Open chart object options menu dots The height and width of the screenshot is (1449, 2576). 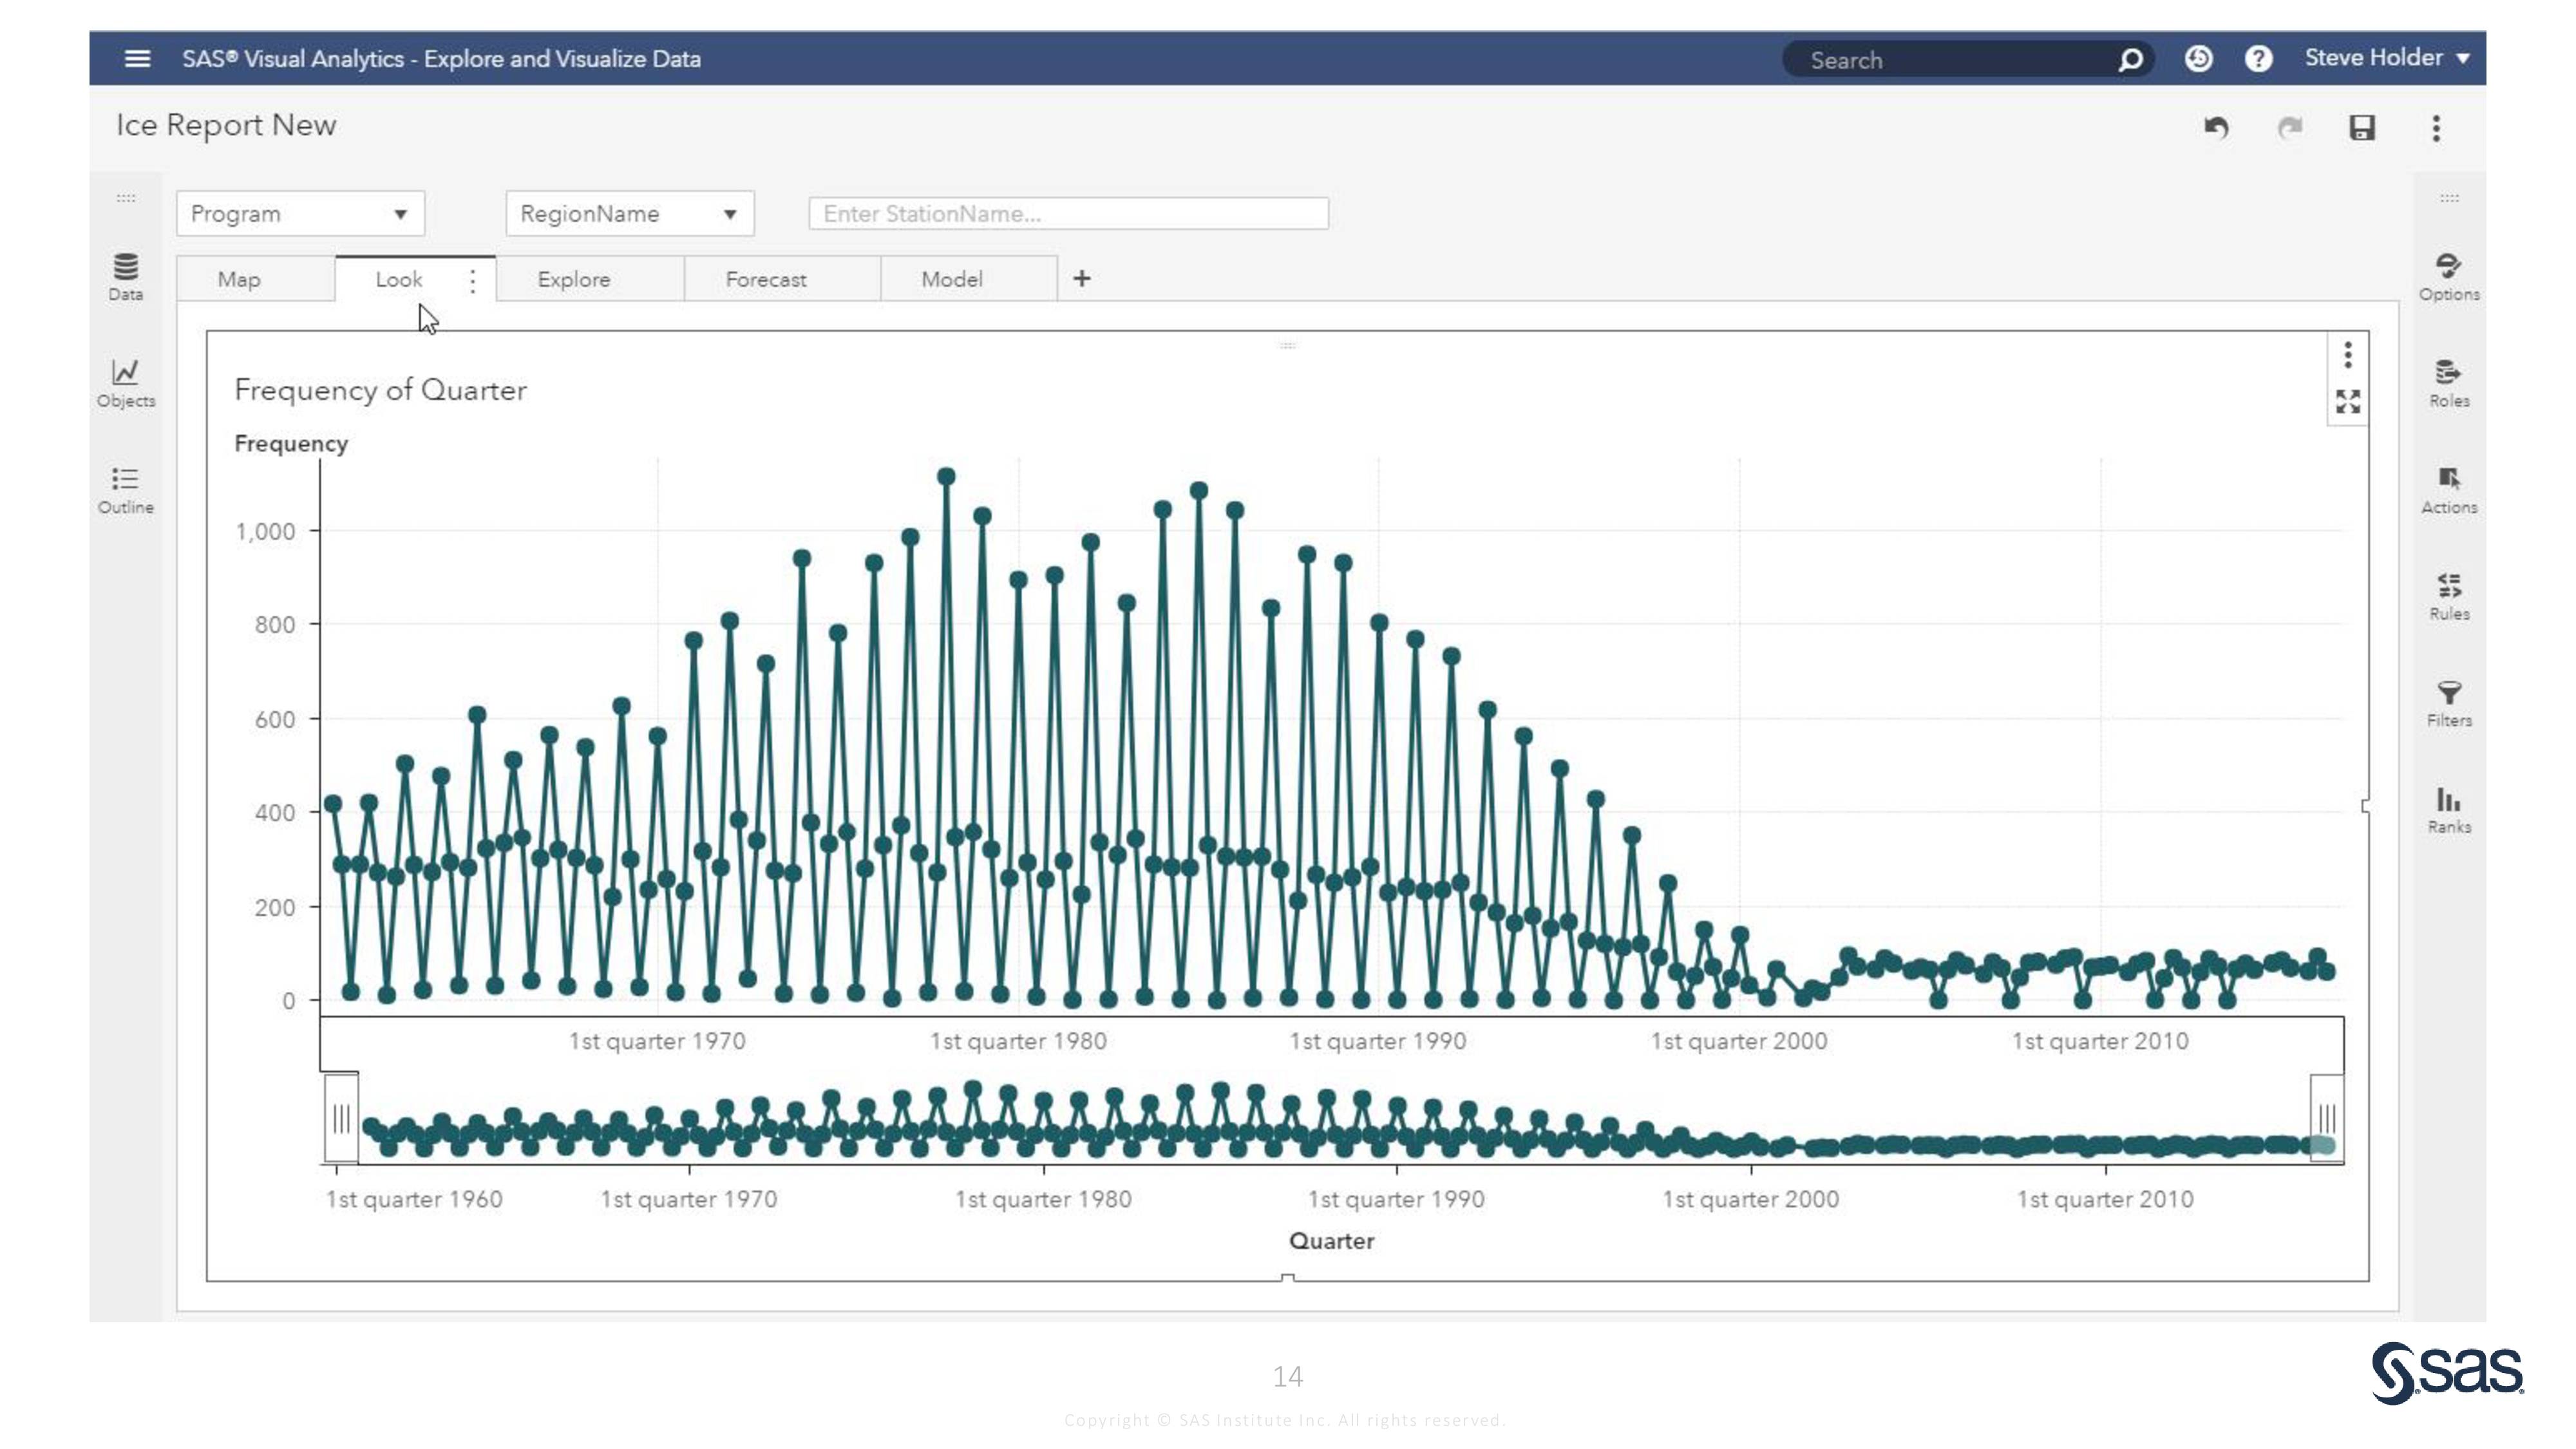tap(2348, 354)
